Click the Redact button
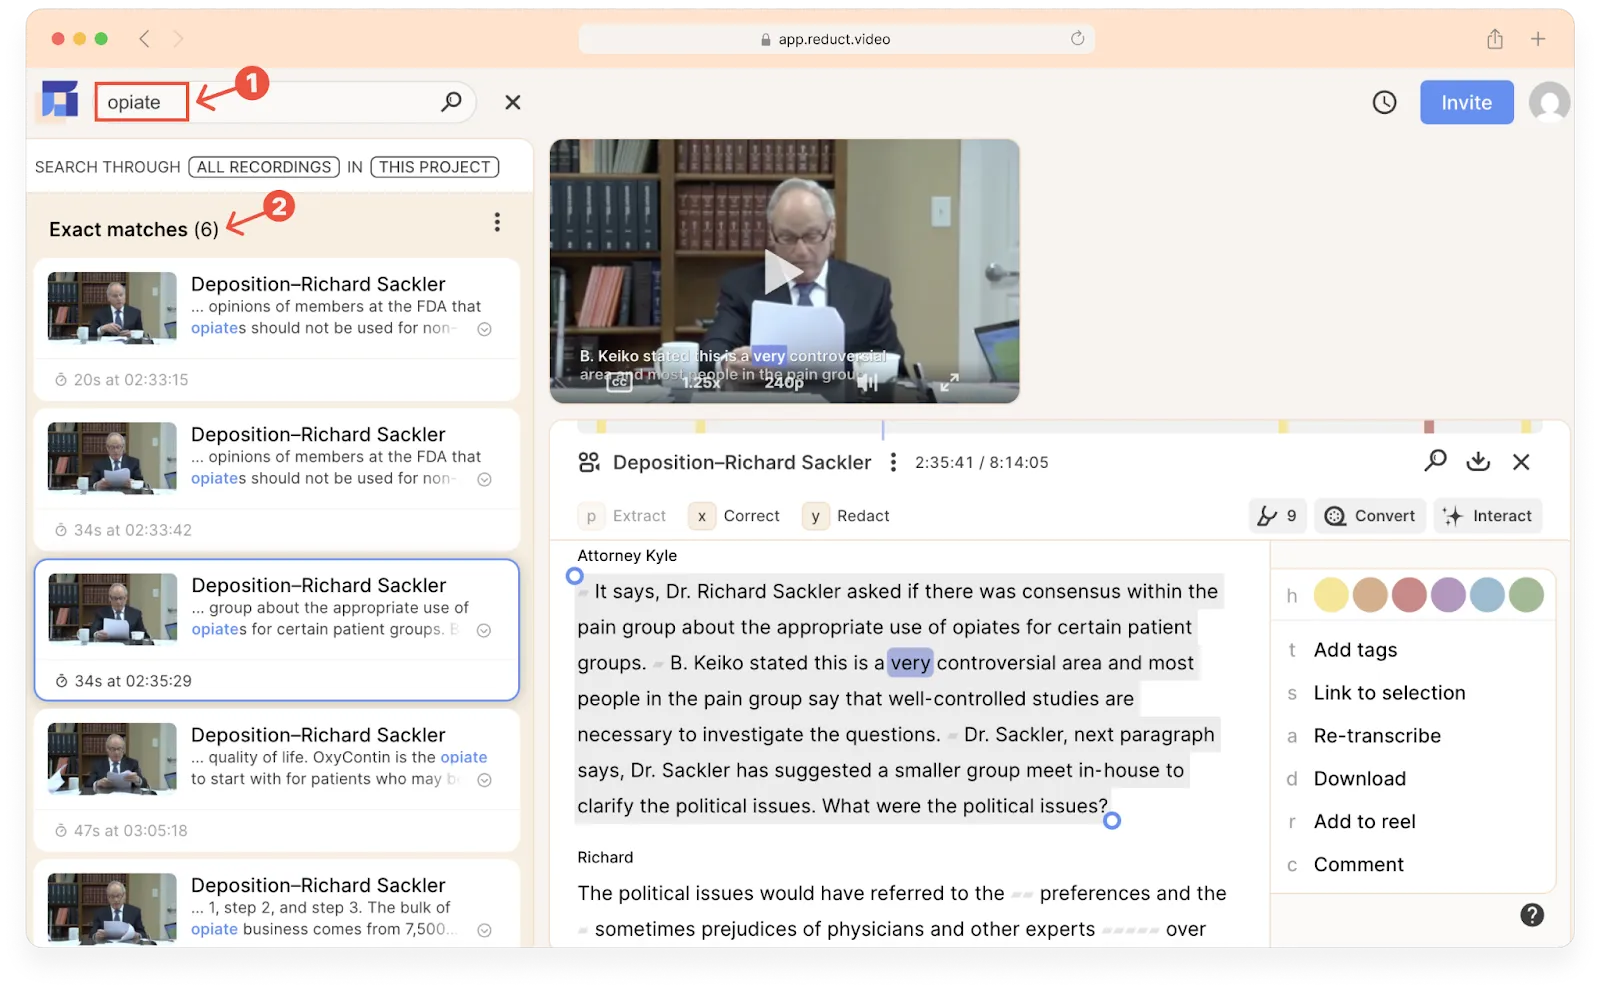Image resolution: width=1600 pixels, height=990 pixels. pos(846,516)
